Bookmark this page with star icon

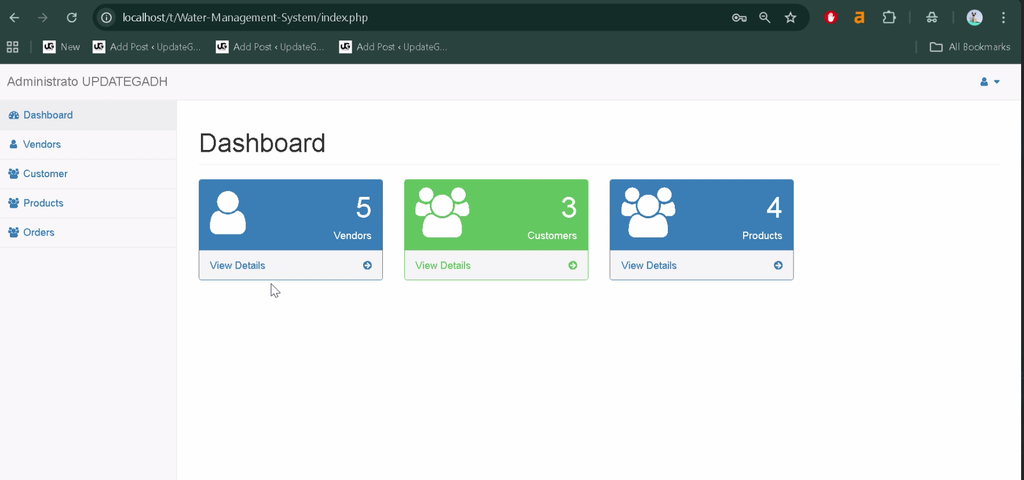click(x=790, y=18)
